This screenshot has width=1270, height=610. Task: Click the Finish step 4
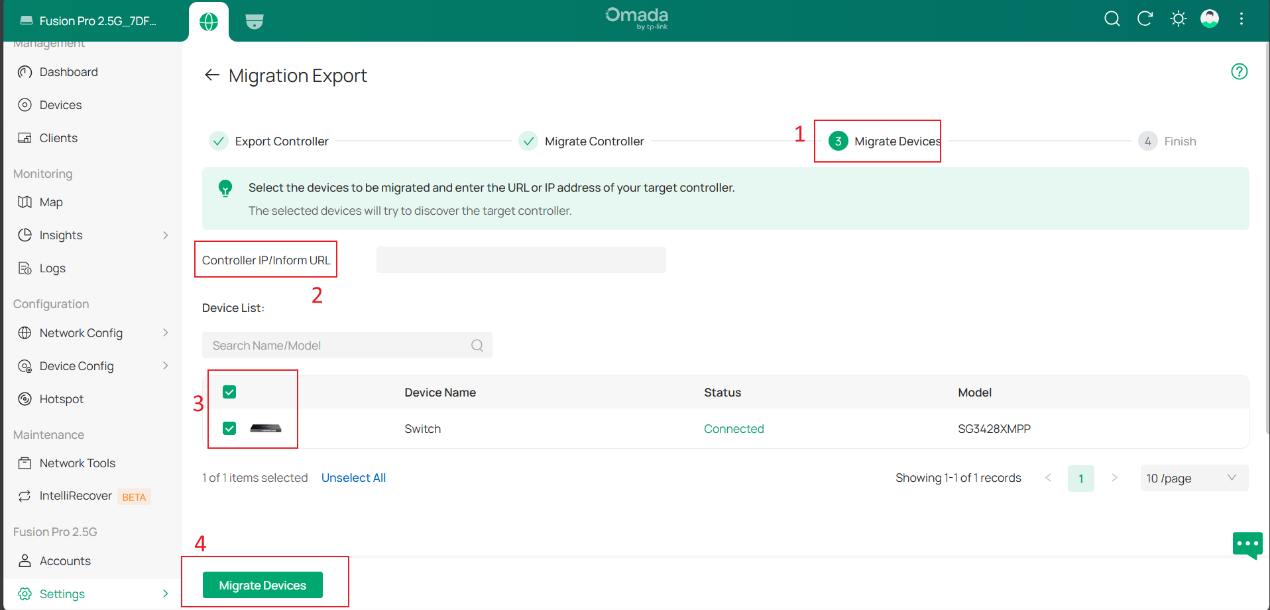[1167, 141]
